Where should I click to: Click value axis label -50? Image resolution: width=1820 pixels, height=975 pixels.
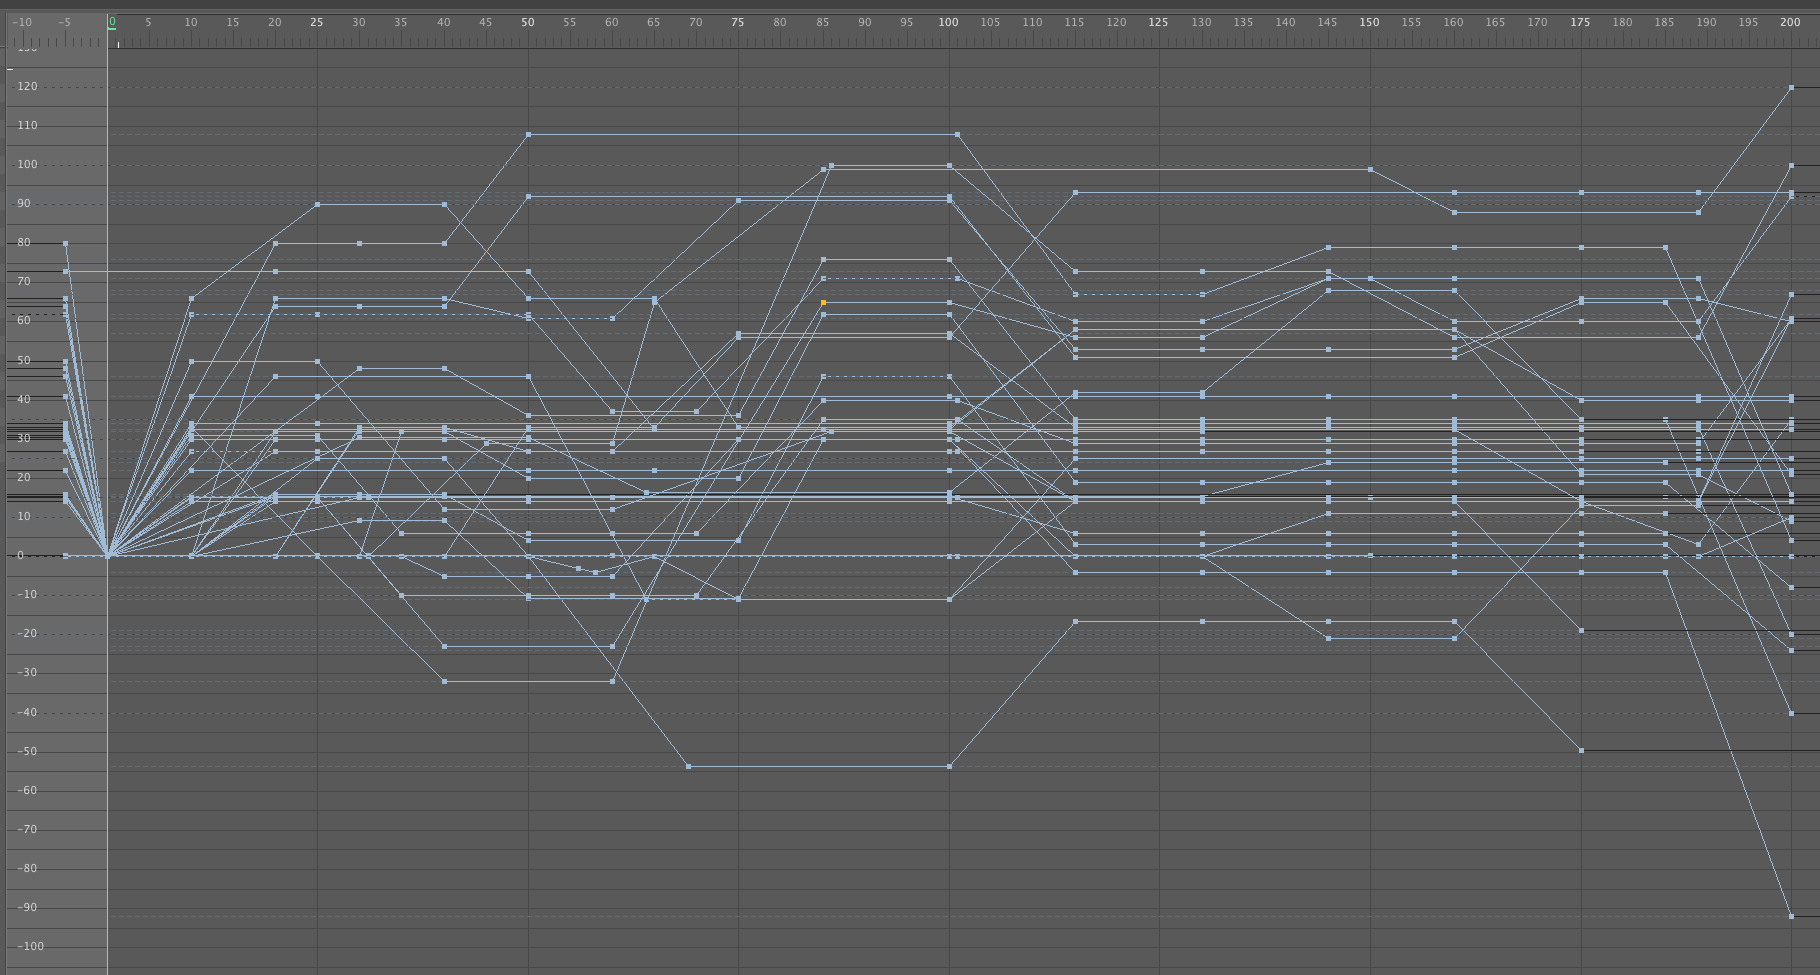pos(25,751)
